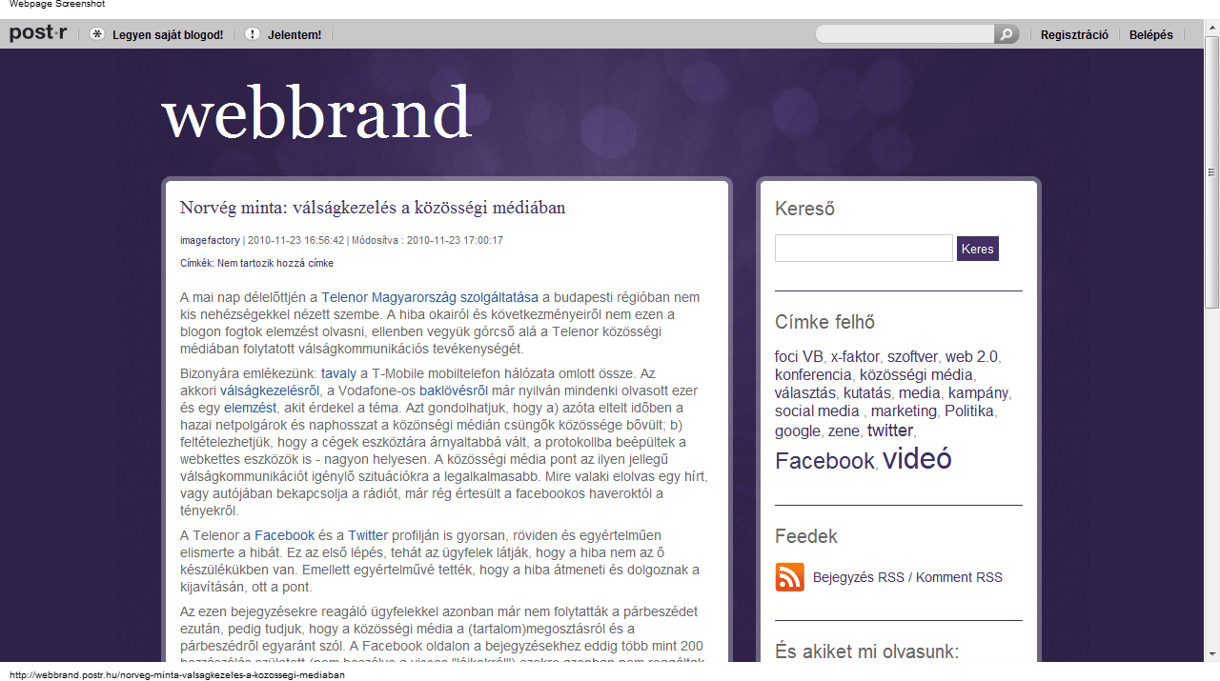Select the kutatás tag
Viewport: 1220px width, 681px height.
(866, 392)
